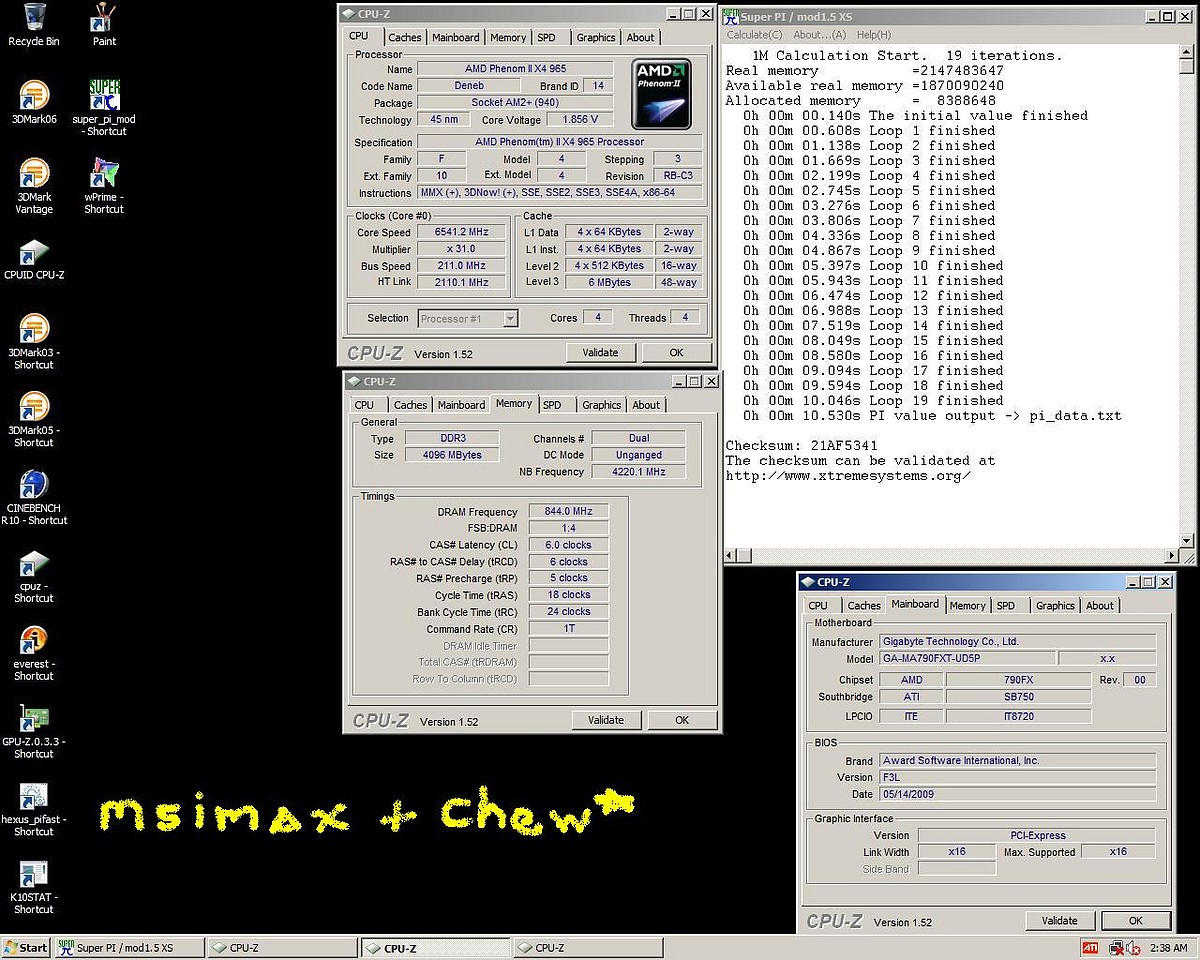The height and width of the screenshot is (960, 1200).
Task: Click the Multiplier value x 31.0
Action: (x=460, y=249)
